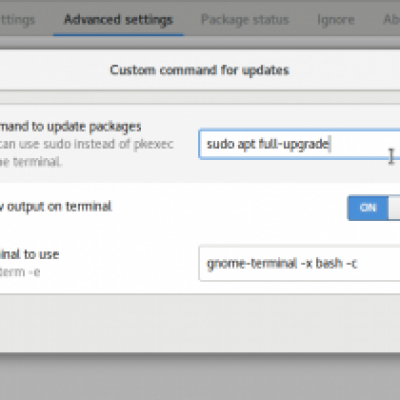Open the cut-off About tab at right
Image resolution: width=400 pixels, height=400 pixels.
click(392, 20)
